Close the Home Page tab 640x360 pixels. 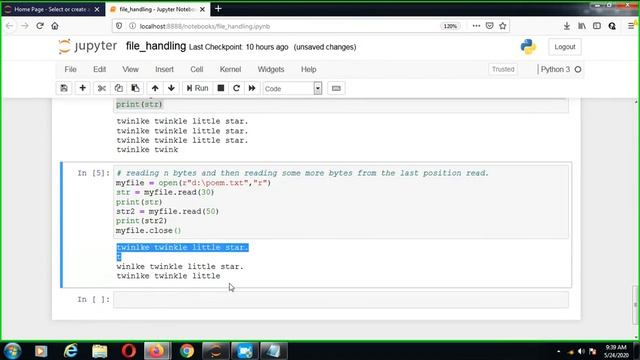pyautogui.click(x=97, y=9)
